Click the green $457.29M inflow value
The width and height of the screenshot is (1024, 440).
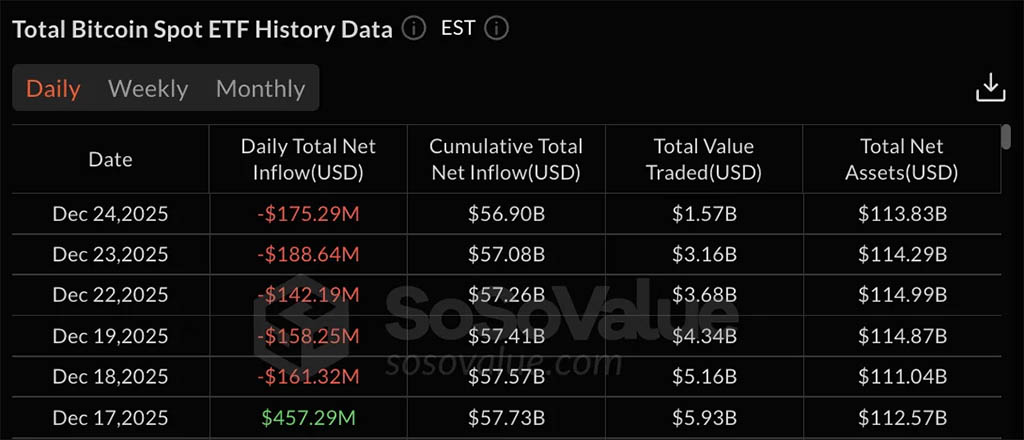click(308, 417)
